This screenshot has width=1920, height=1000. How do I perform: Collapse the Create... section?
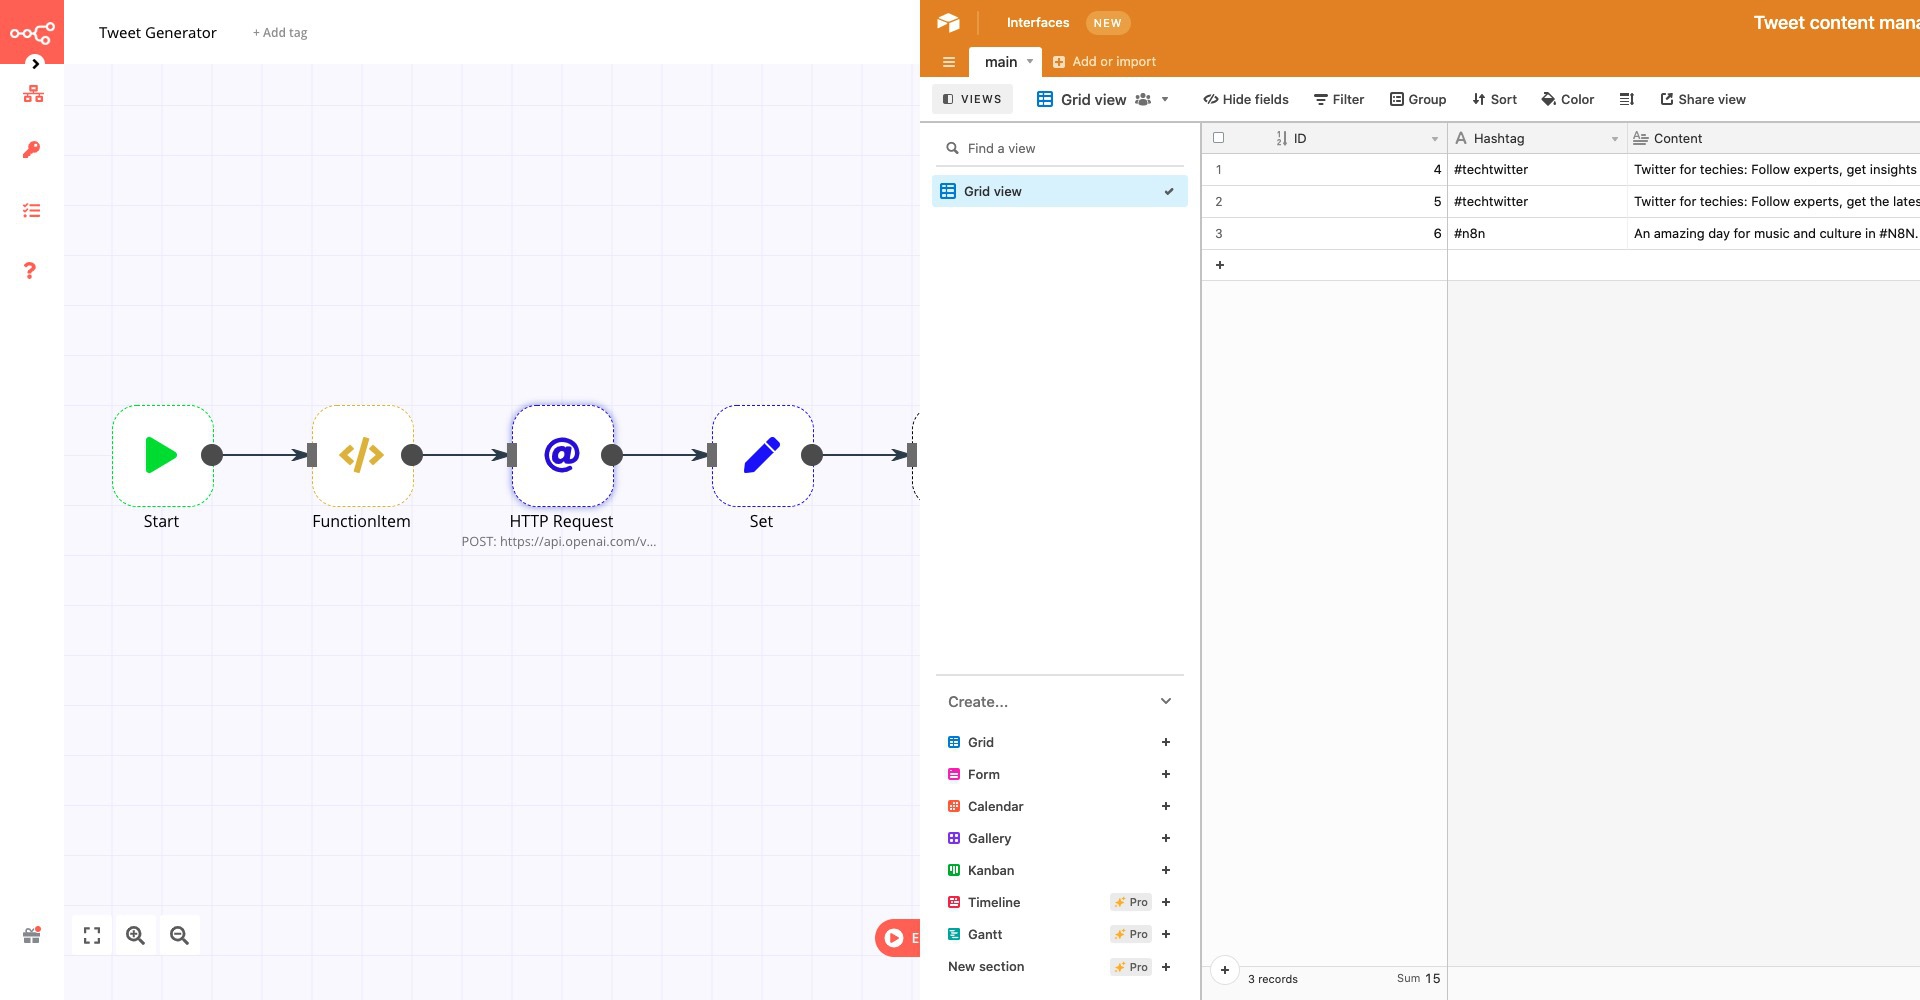click(x=1165, y=702)
